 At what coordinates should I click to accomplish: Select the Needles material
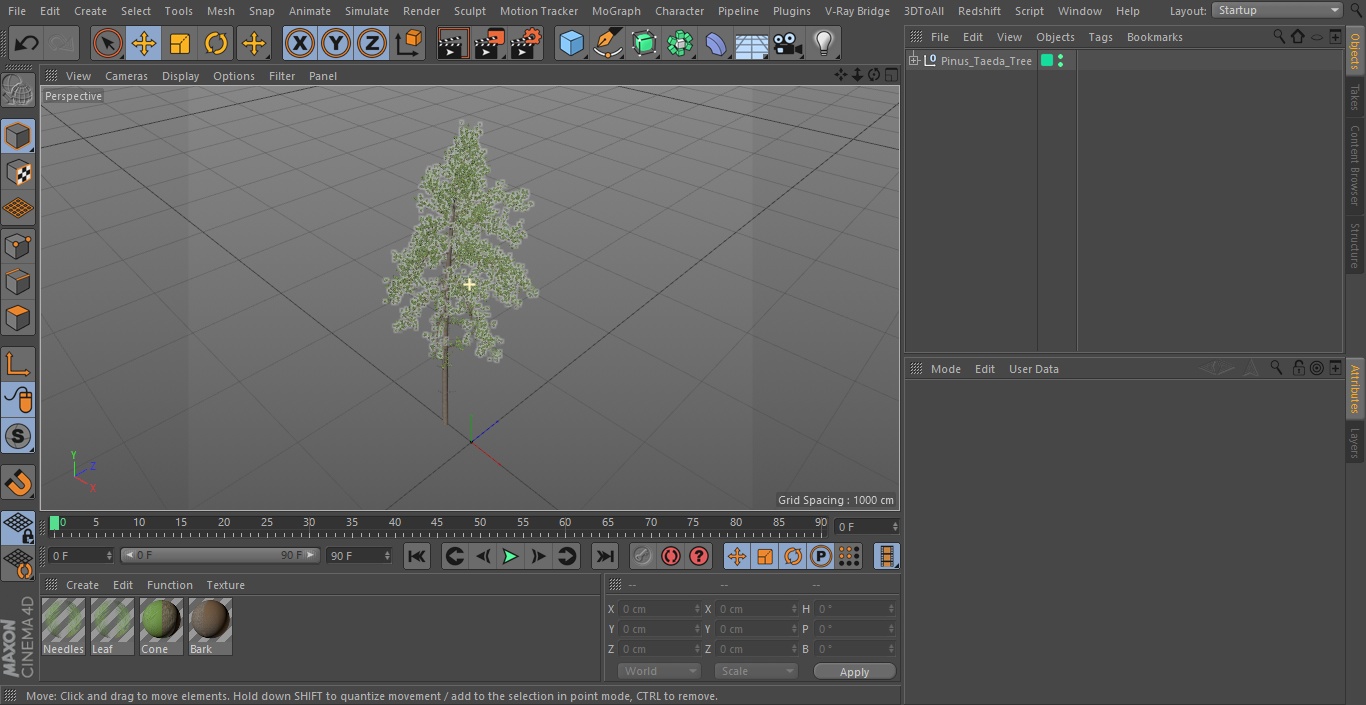pyautogui.click(x=63, y=627)
